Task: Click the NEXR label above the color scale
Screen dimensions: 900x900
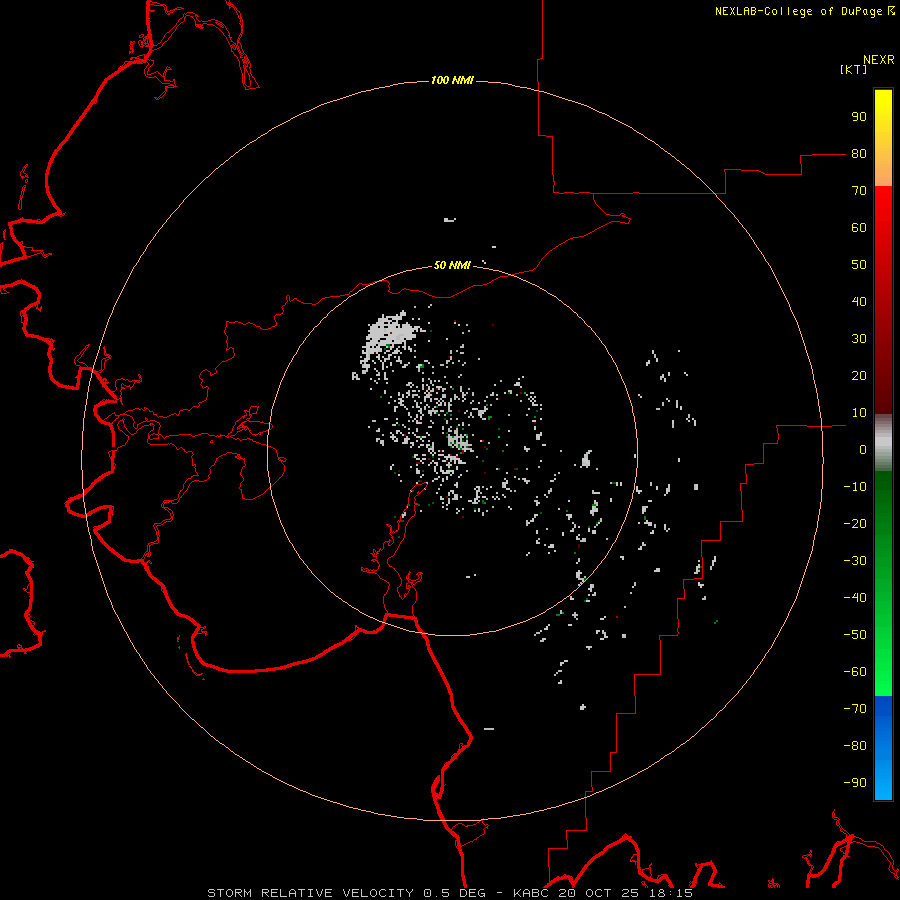Action: 879,60
